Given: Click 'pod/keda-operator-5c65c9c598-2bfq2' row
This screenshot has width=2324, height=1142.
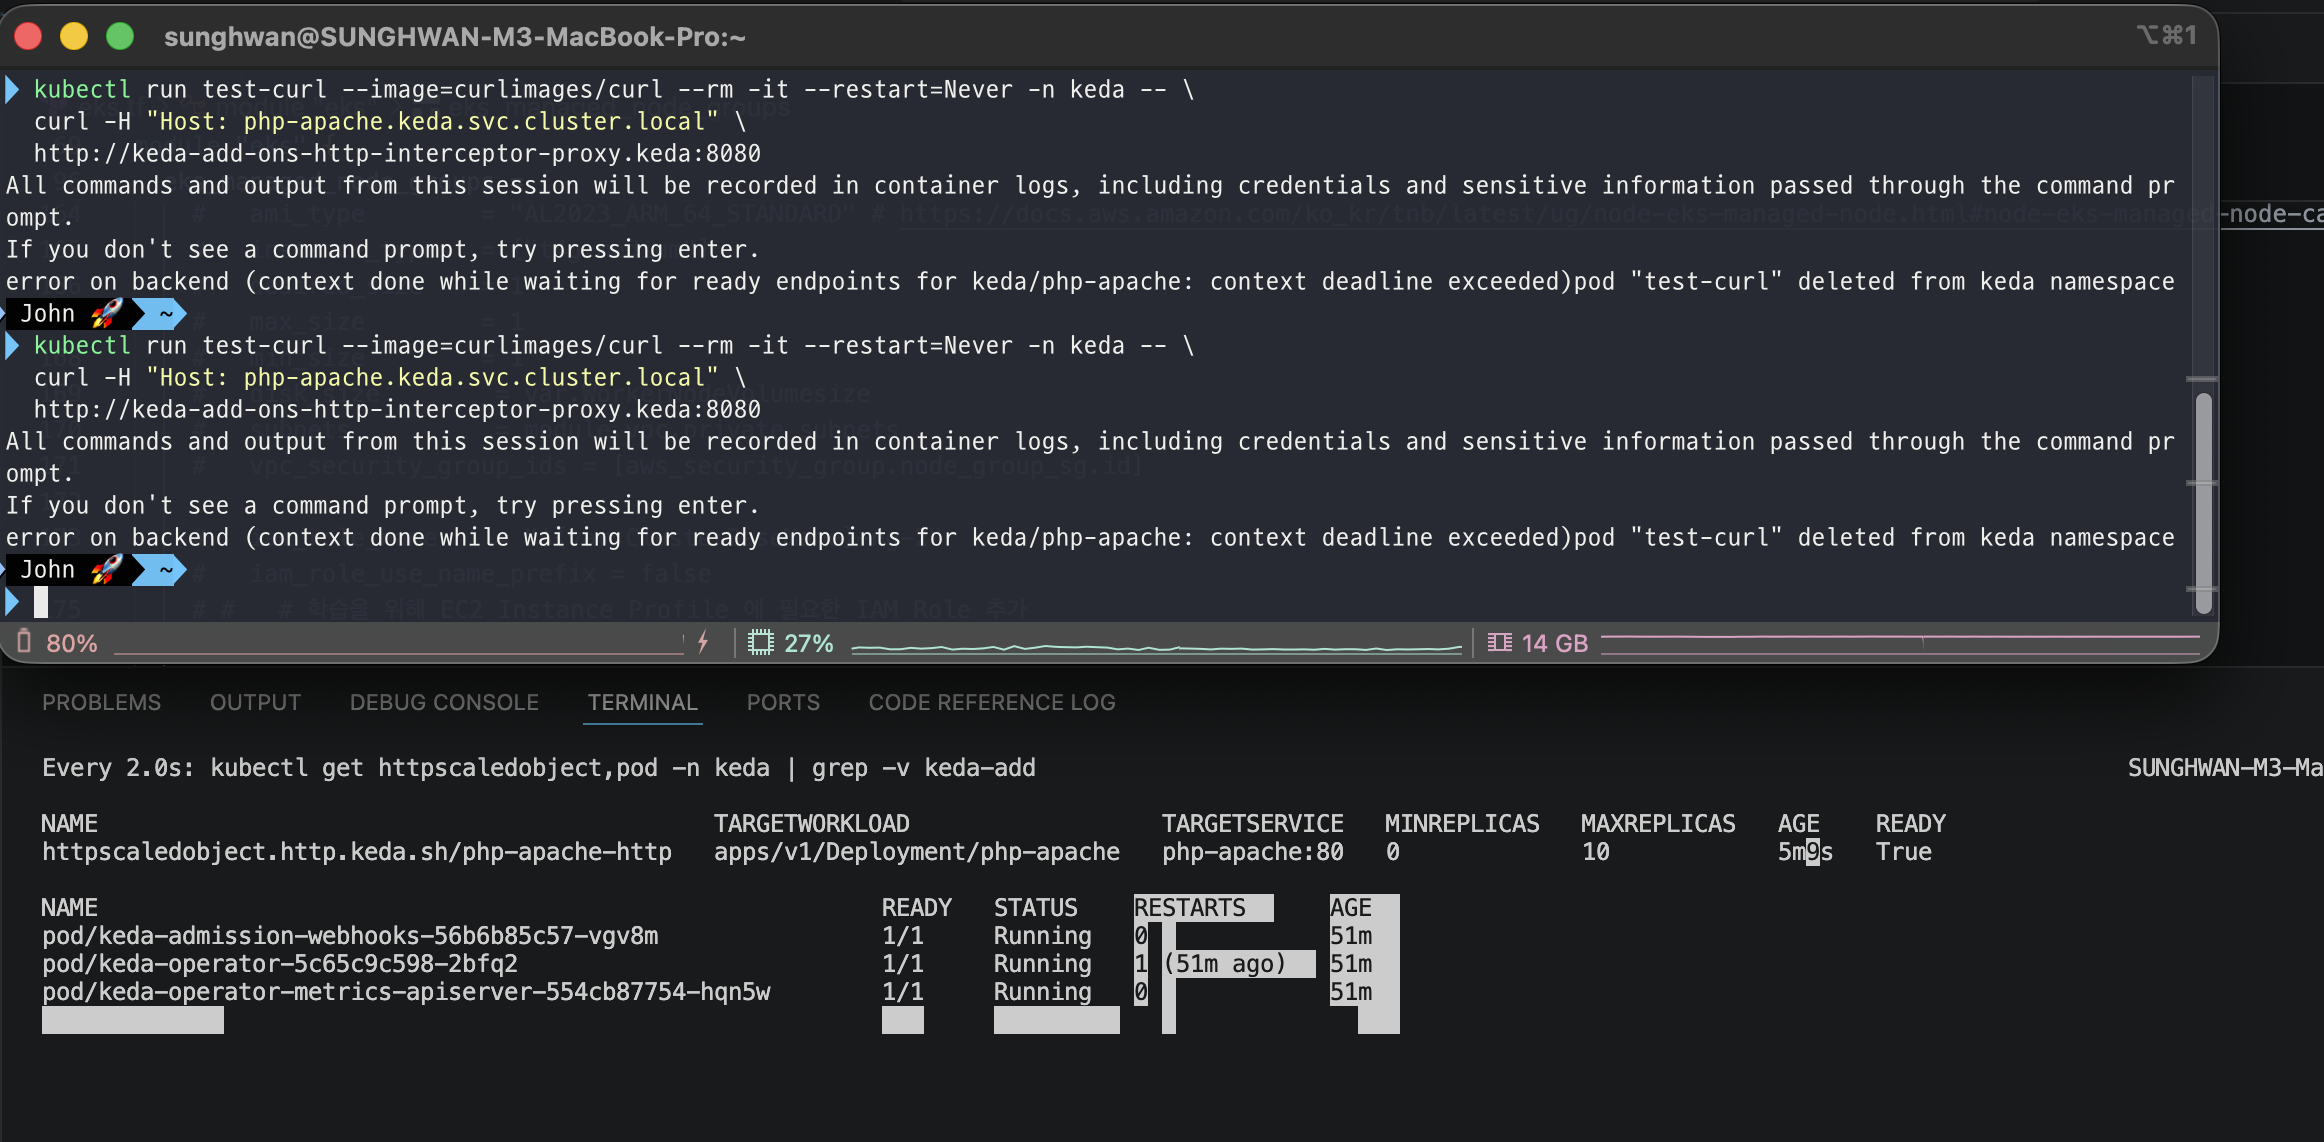Looking at the screenshot, I should pos(280,964).
